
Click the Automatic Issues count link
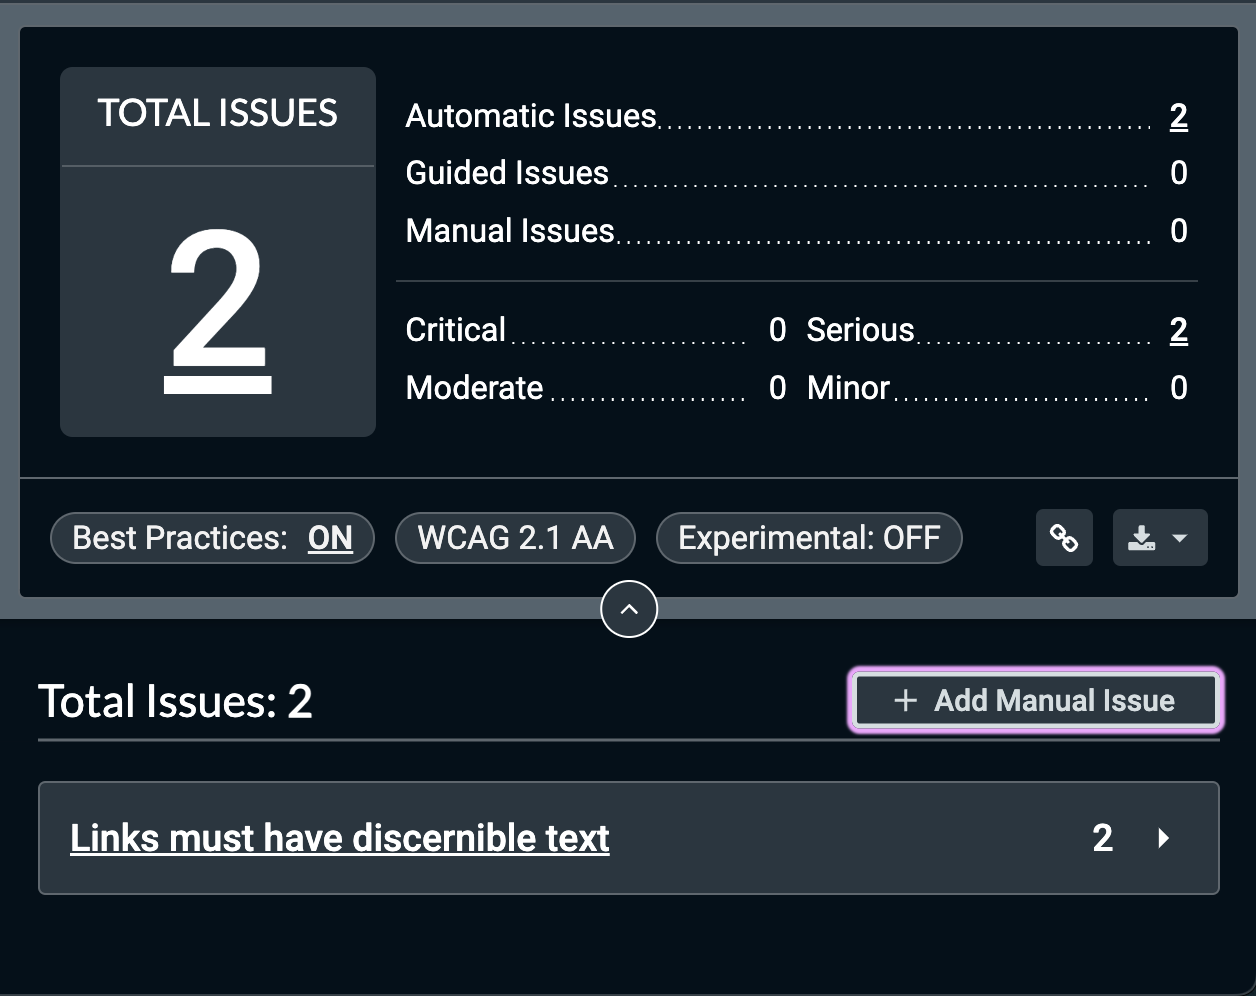point(1179,116)
